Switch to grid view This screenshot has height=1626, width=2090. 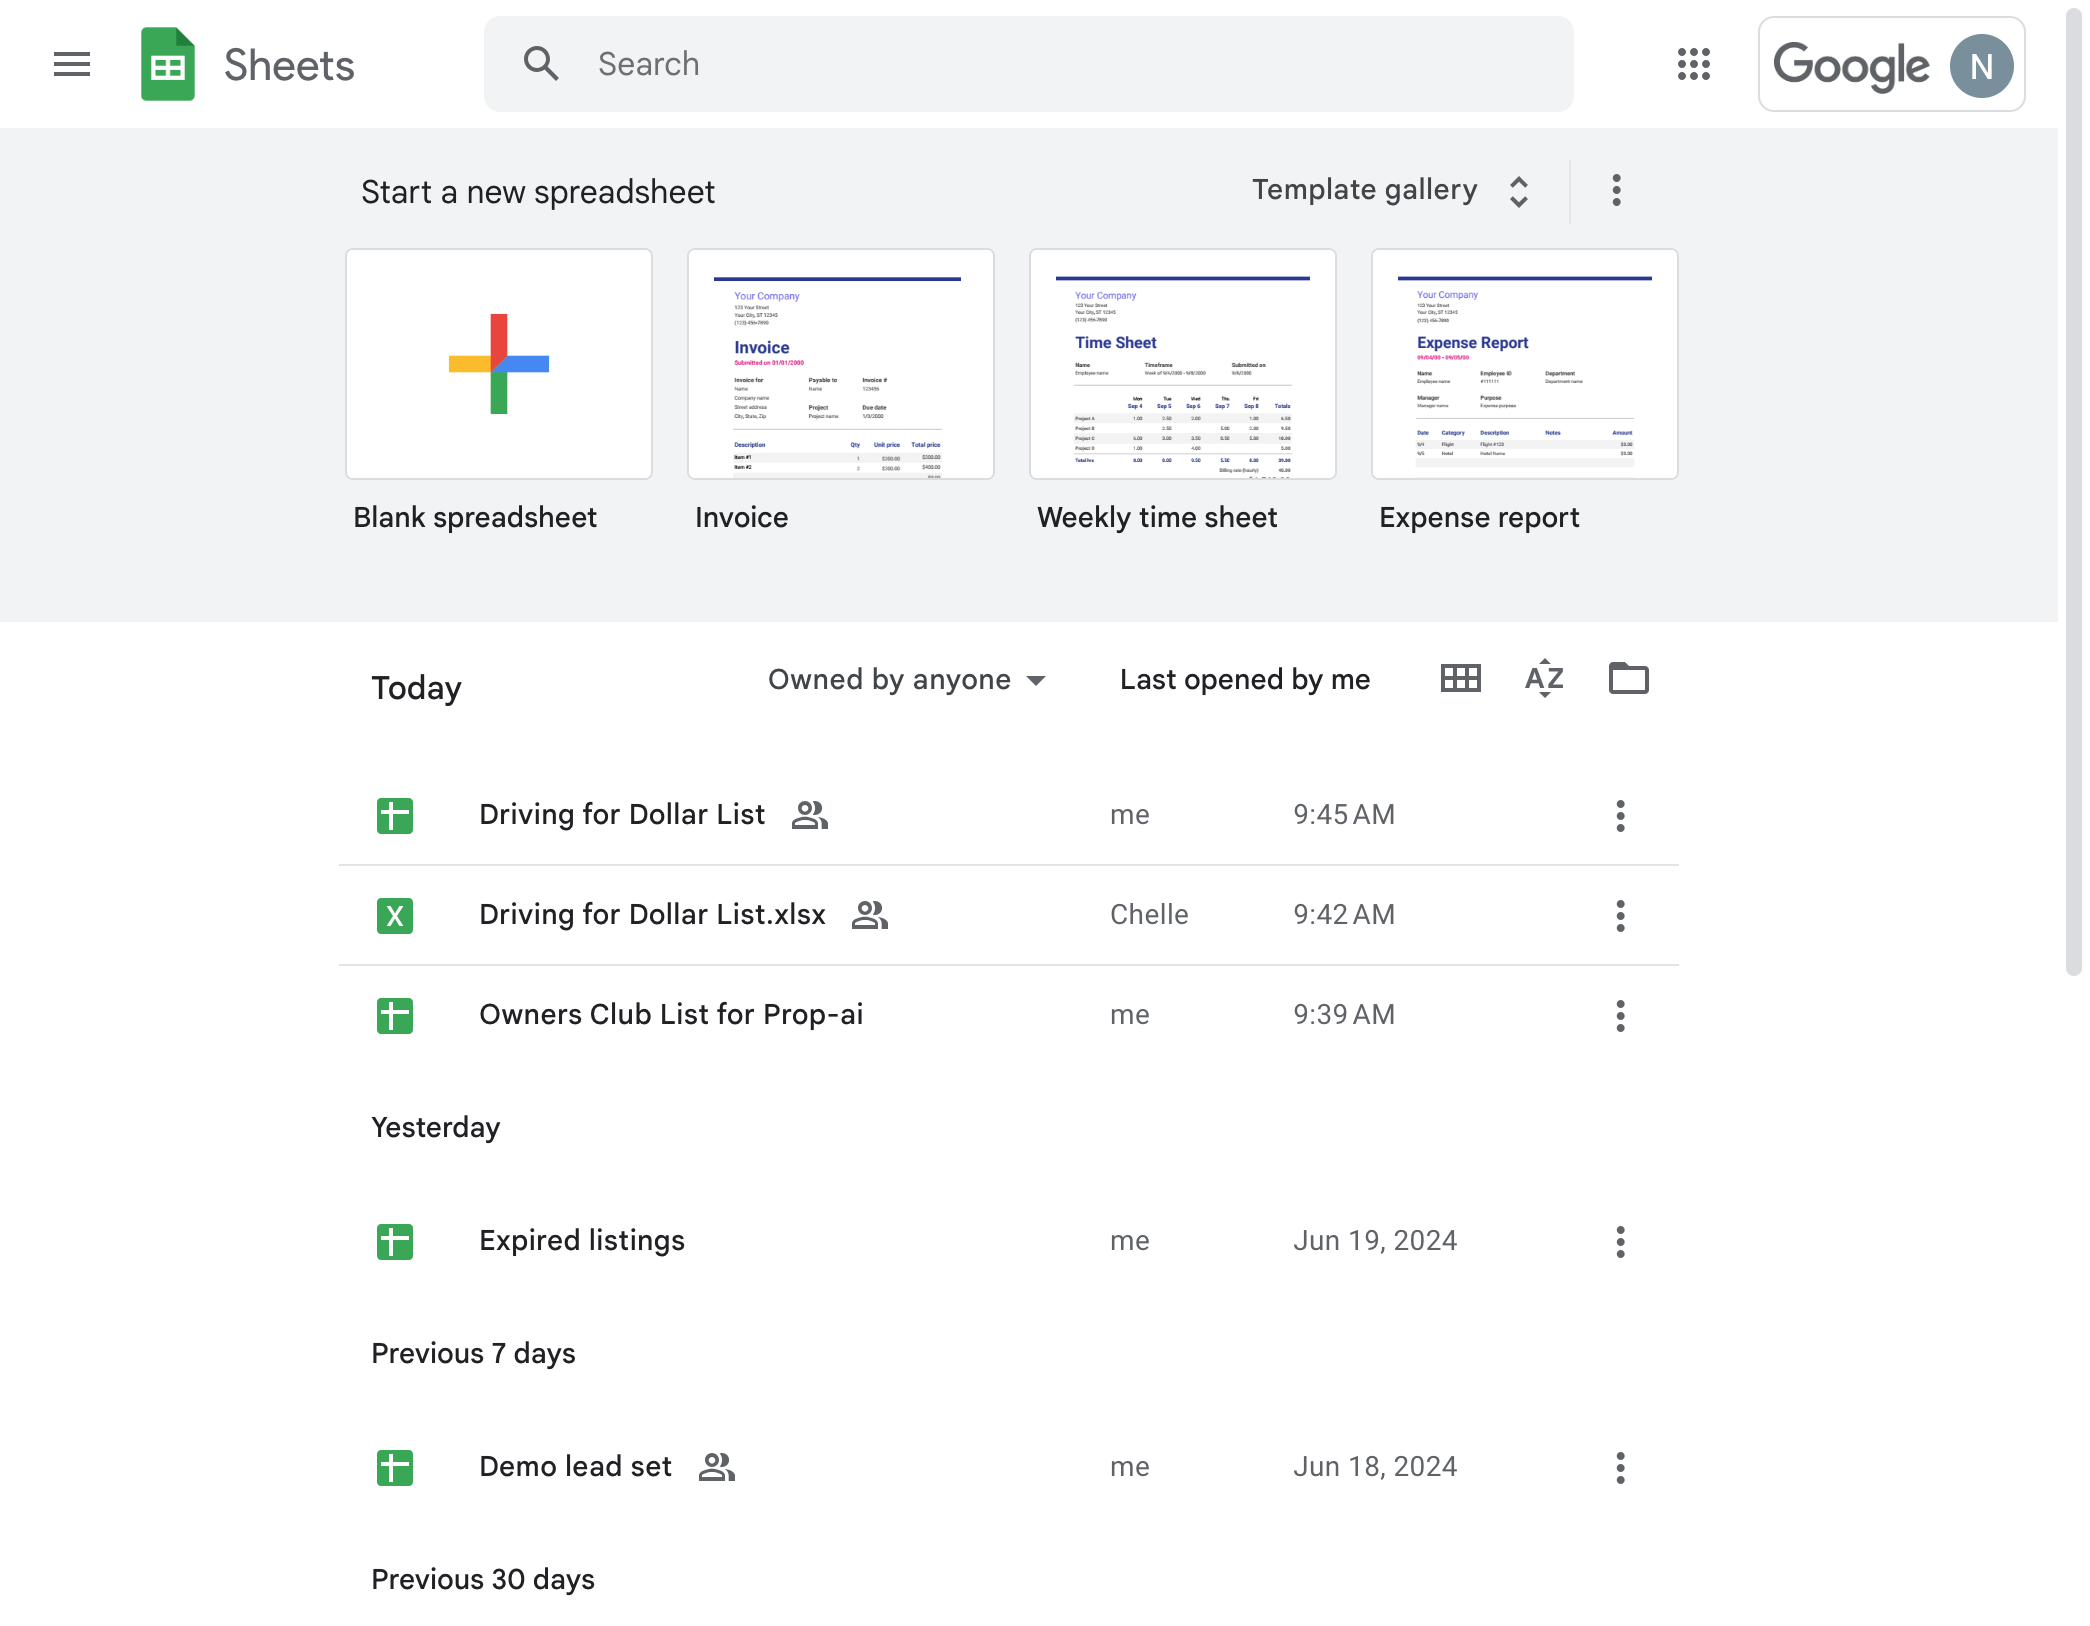(x=1461, y=679)
